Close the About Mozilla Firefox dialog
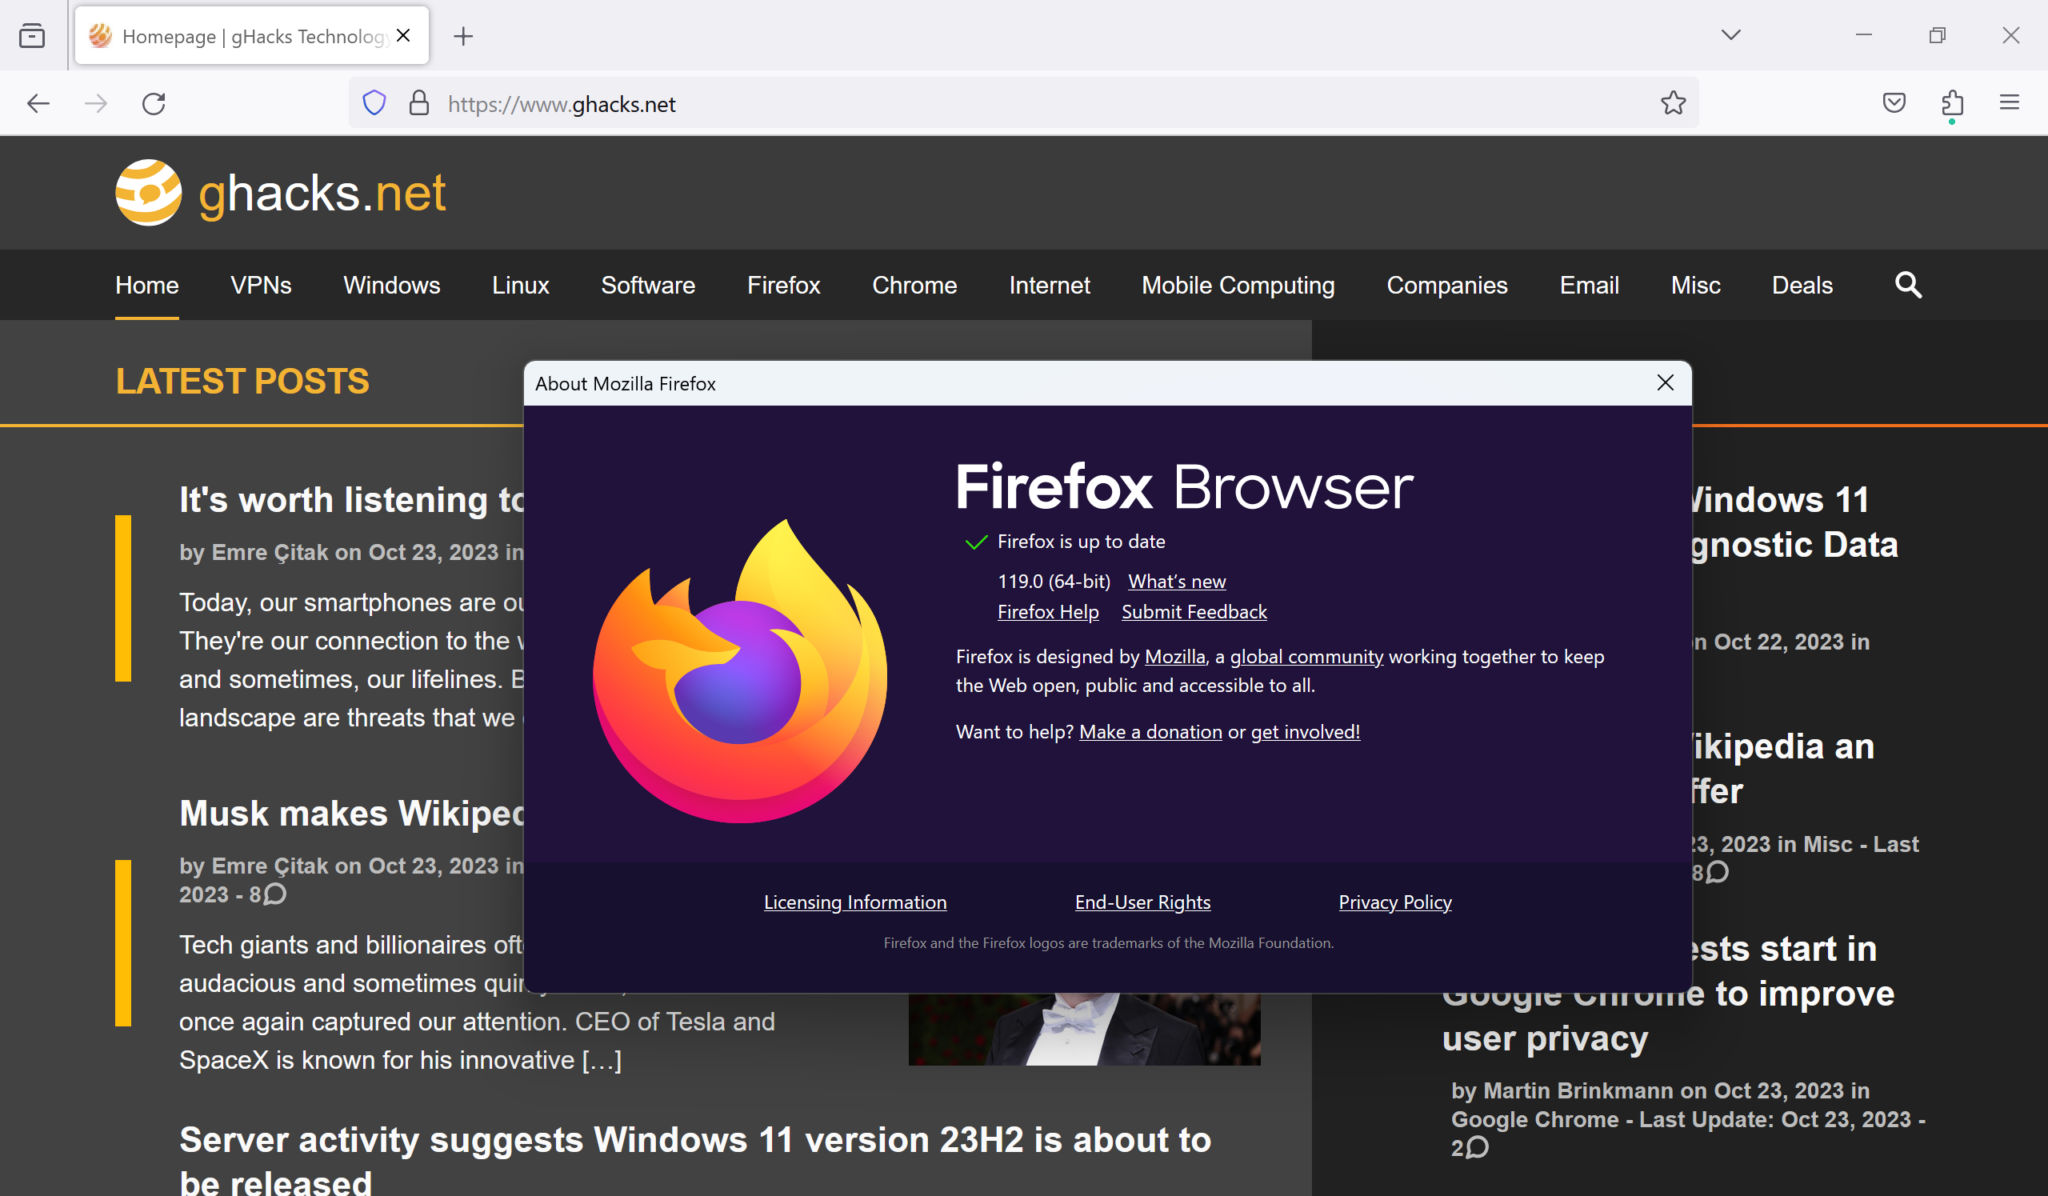2048x1196 pixels. coord(1664,382)
